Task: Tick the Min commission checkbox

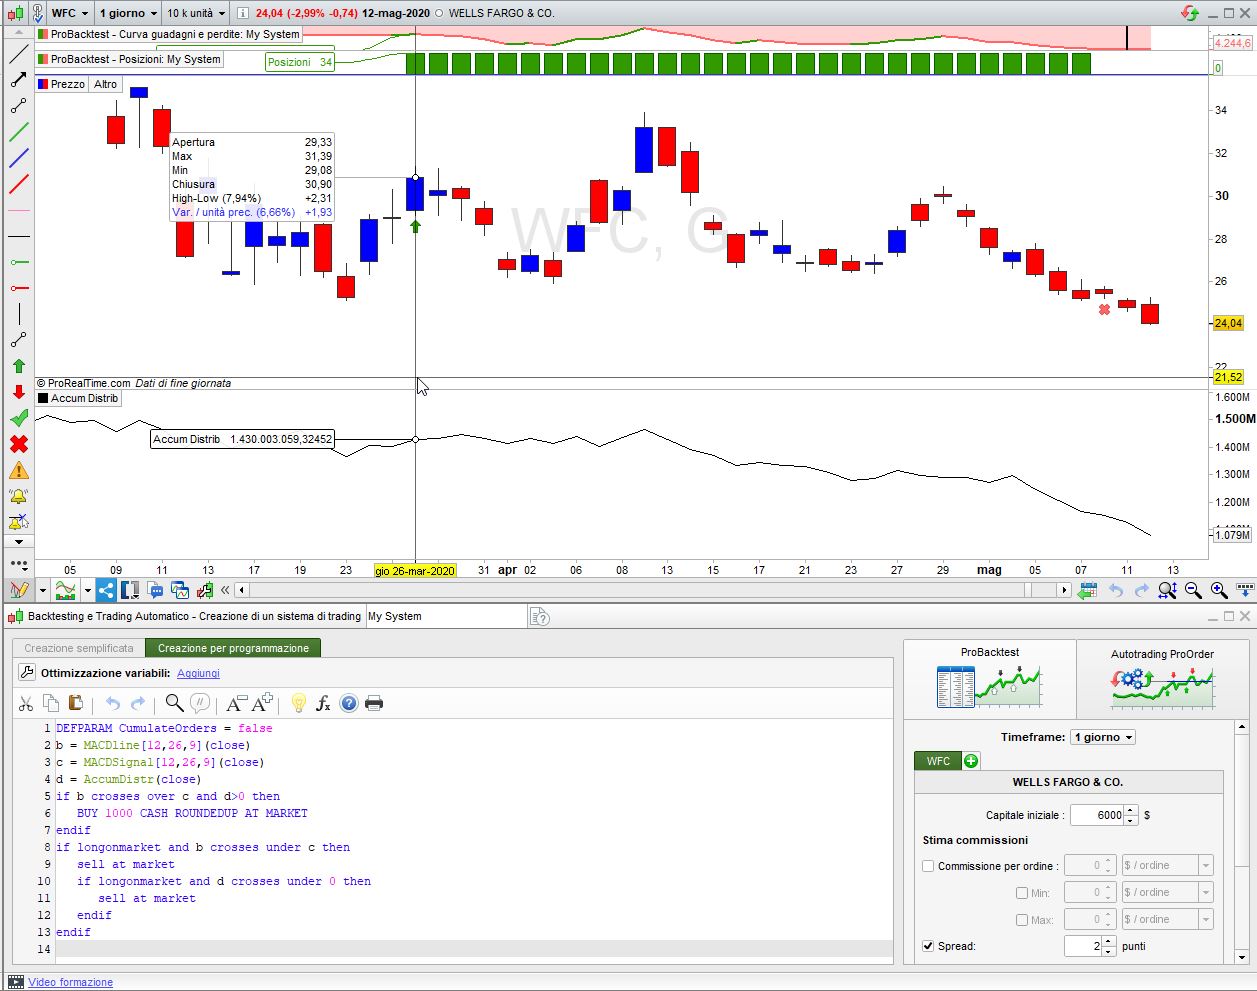Action: 1022,893
